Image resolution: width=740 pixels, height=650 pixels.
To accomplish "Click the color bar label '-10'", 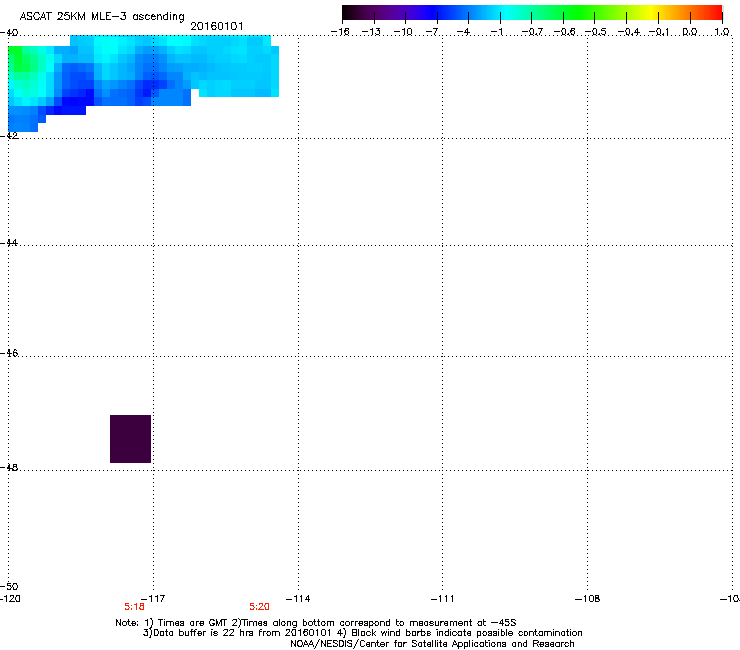I will pos(403,32).
